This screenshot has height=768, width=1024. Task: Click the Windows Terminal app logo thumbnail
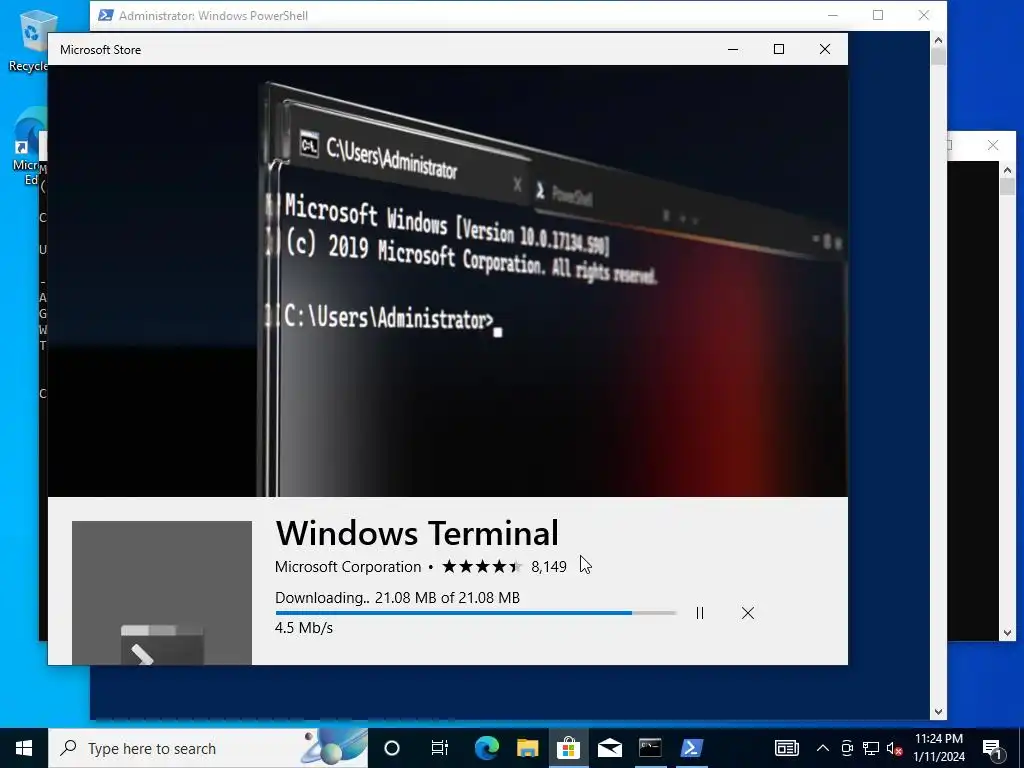[x=162, y=593]
